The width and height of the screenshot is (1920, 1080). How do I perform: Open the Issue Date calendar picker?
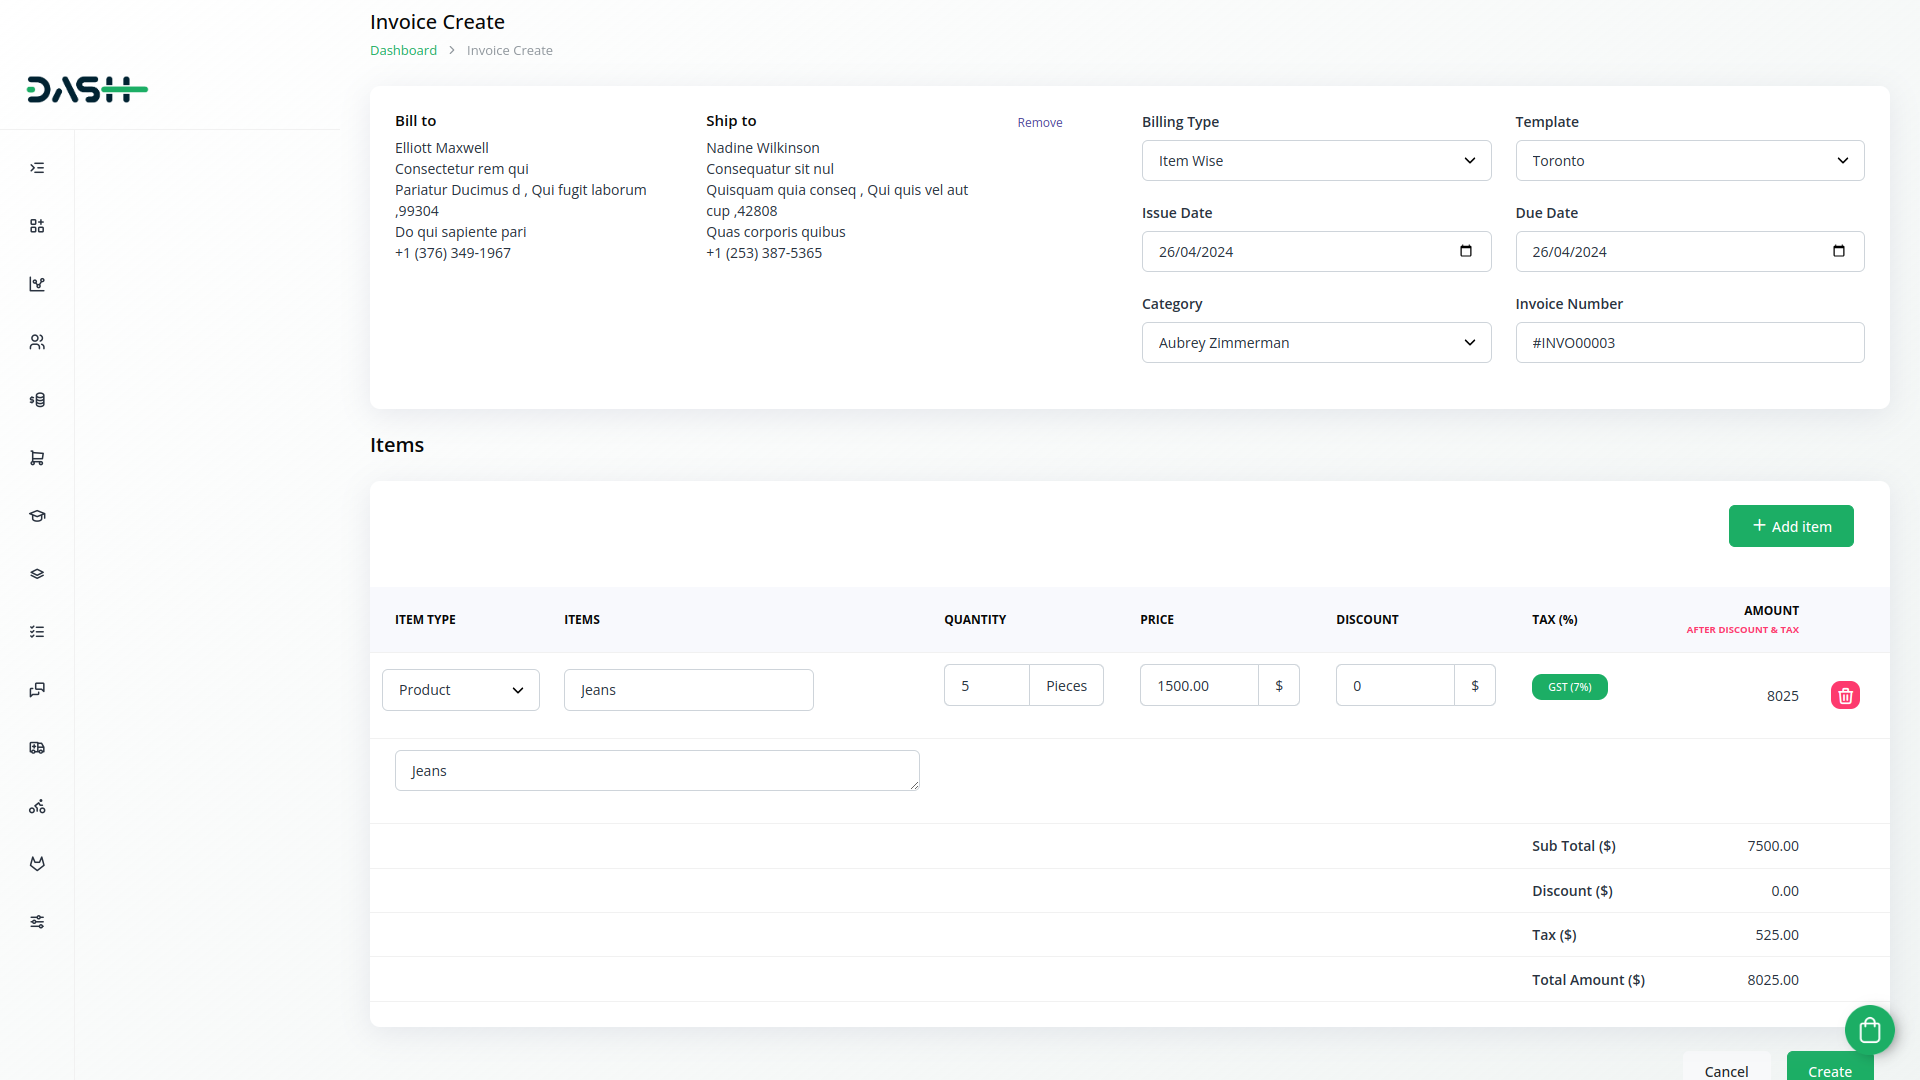(x=1465, y=251)
